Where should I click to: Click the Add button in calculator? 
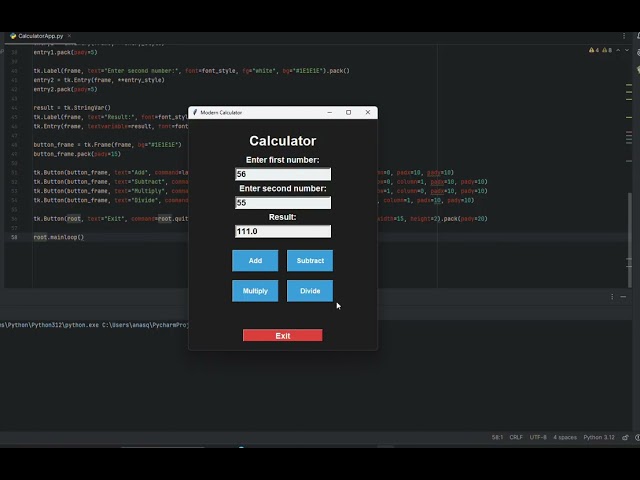pyautogui.click(x=255, y=260)
